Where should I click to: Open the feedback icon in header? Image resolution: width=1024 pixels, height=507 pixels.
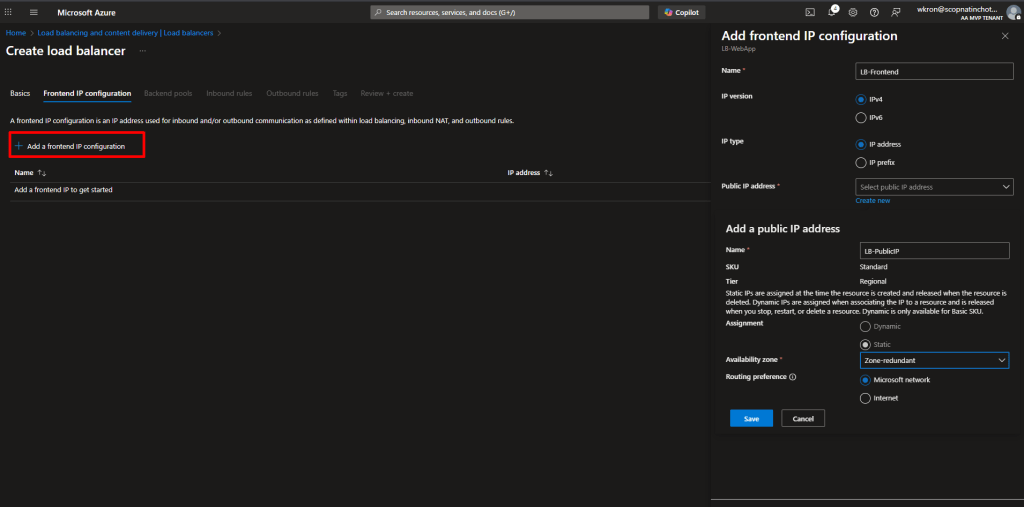tap(895, 12)
